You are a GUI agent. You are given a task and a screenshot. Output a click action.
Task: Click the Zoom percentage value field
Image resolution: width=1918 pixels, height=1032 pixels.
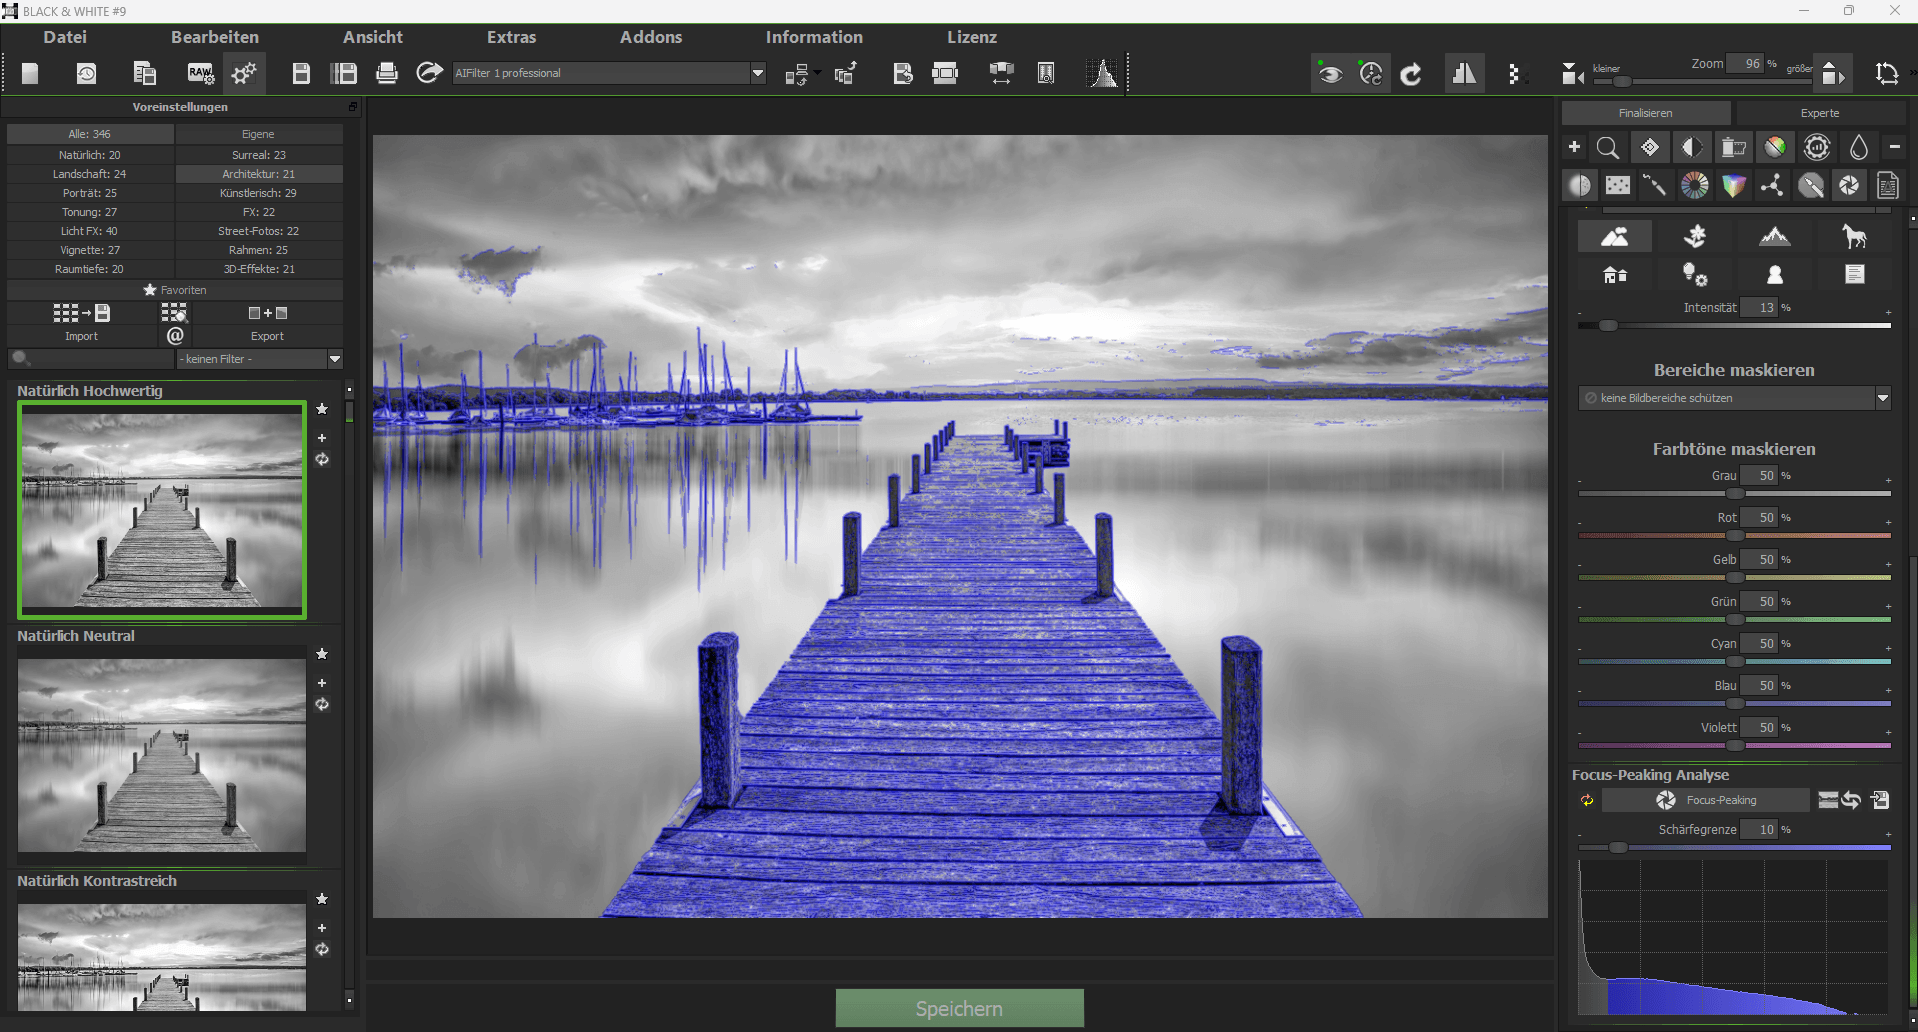tap(1746, 64)
